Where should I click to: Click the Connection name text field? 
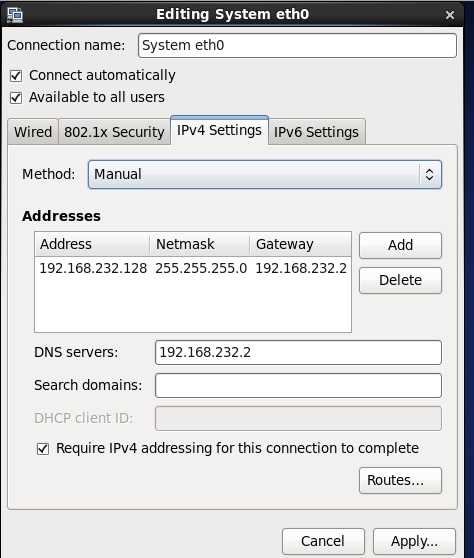pos(297,46)
